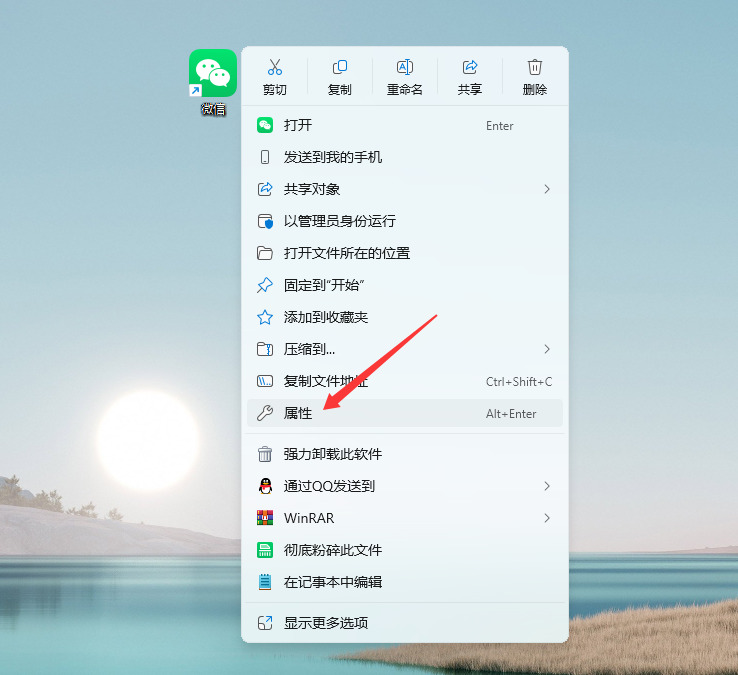Click the wrench icon for 属性
Screen dimensions: 738x675
coord(265,413)
